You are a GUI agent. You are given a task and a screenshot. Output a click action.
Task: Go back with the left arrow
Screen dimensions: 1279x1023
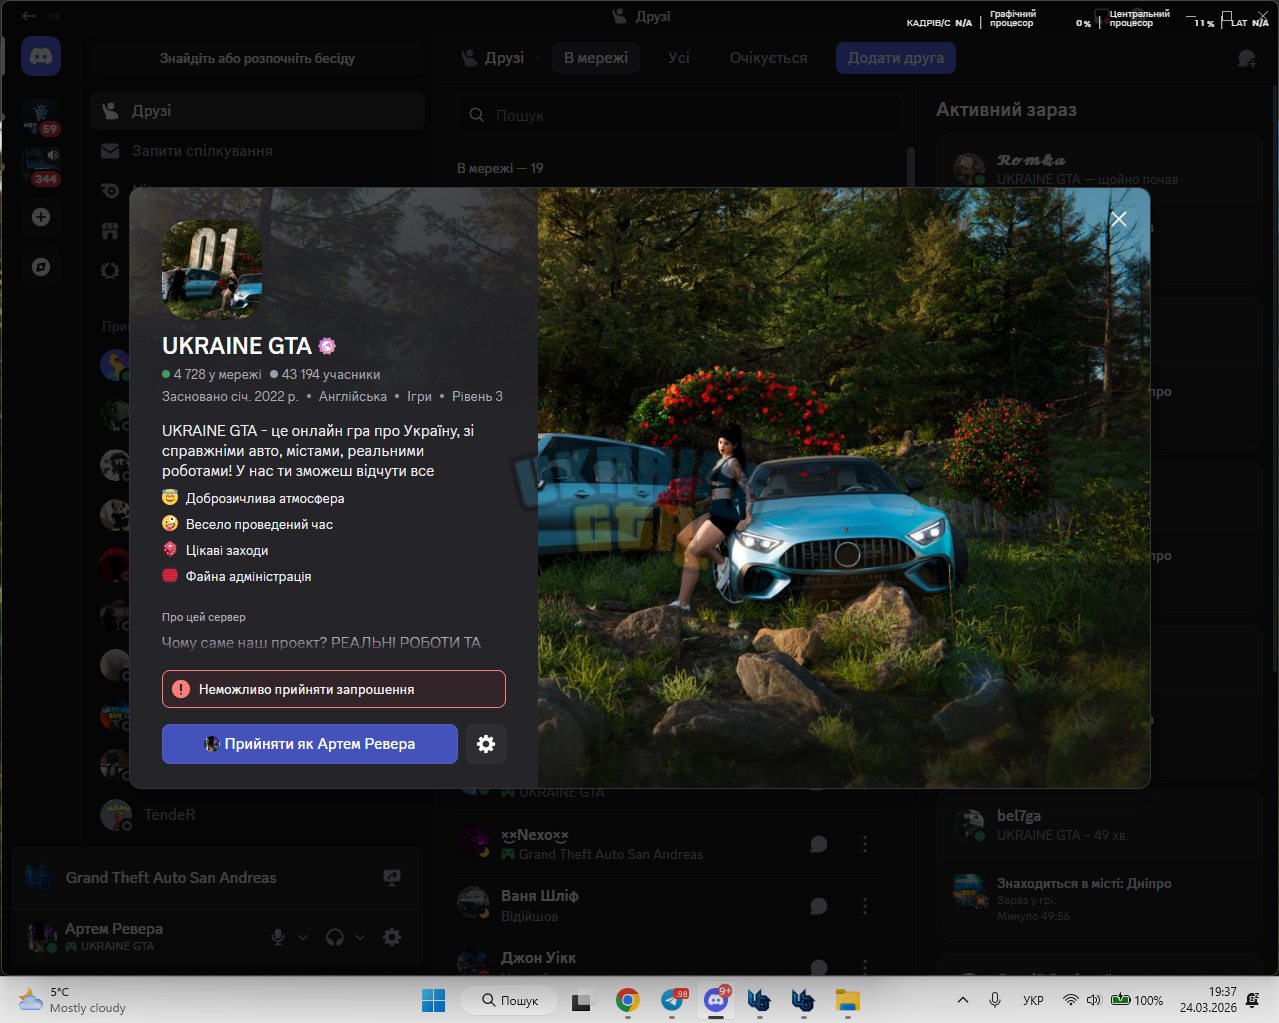29,16
